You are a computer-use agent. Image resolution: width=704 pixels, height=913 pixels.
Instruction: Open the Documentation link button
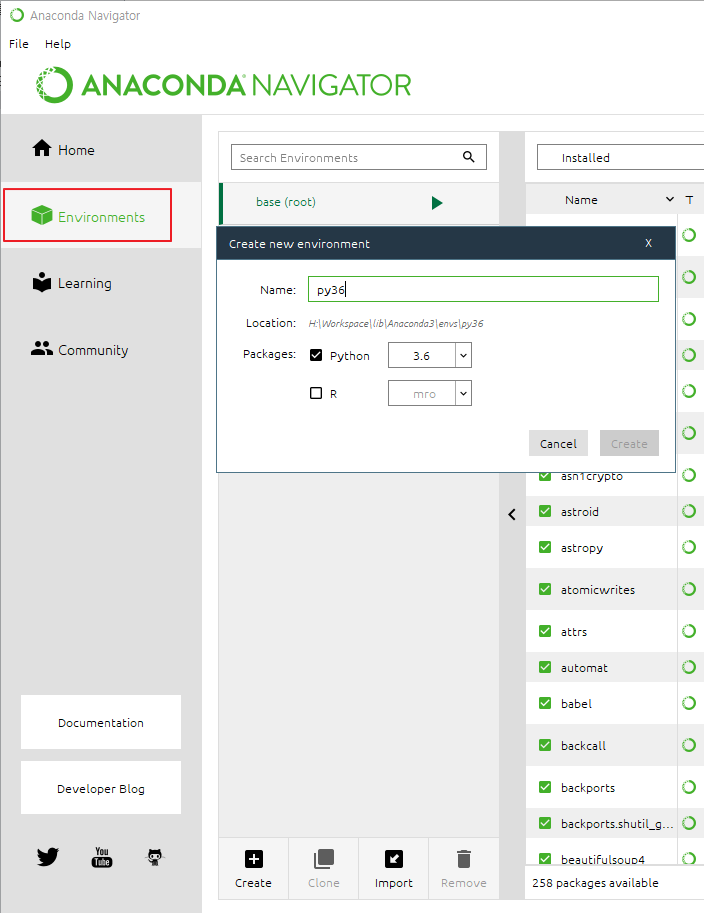pos(101,722)
